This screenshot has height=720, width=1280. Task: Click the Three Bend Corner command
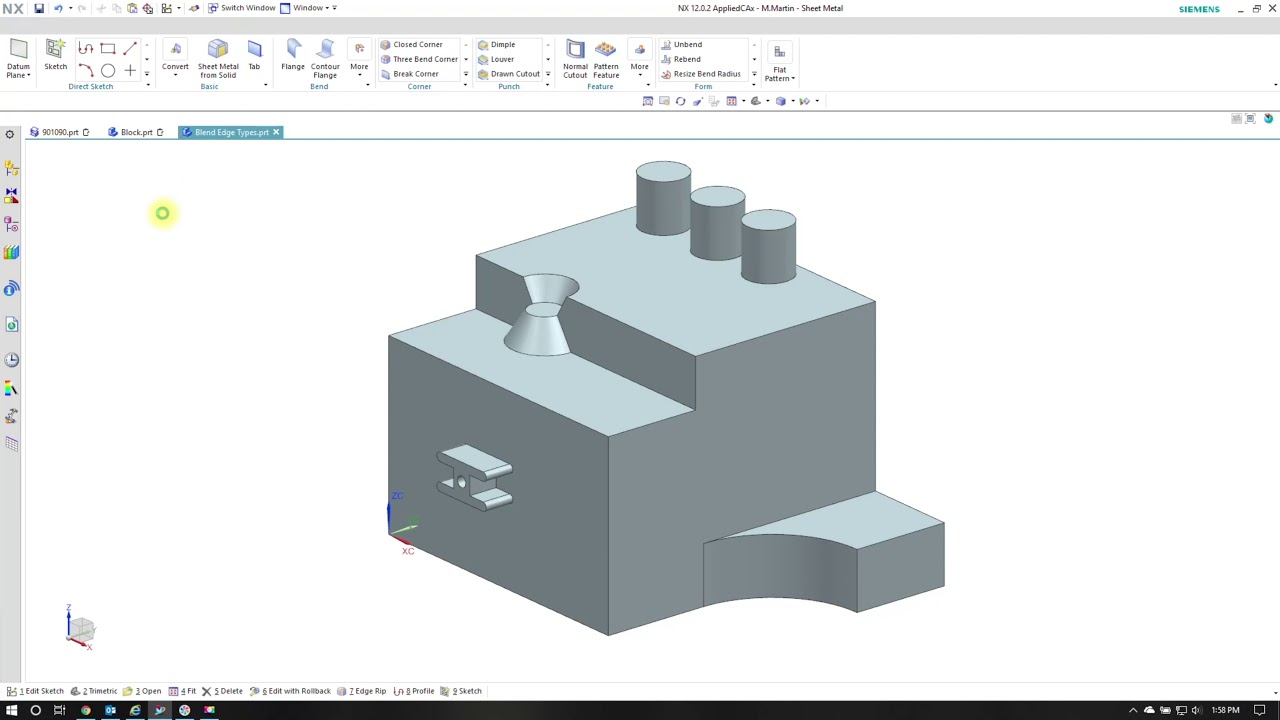[x=419, y=59]
